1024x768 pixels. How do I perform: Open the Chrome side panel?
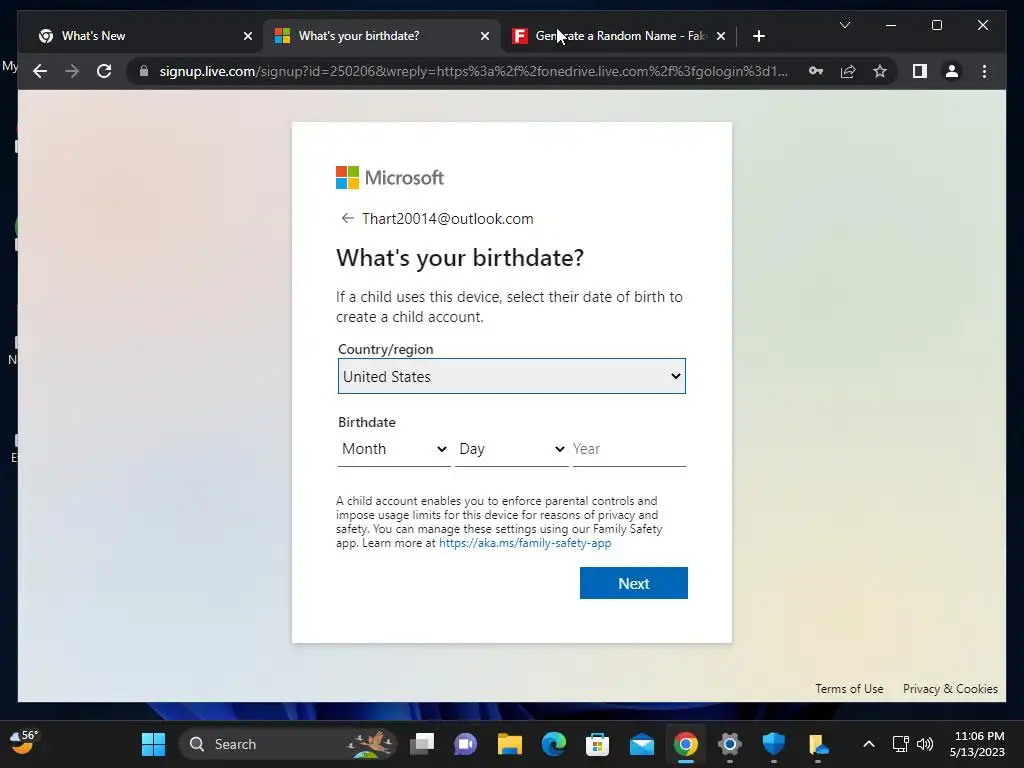click(920, 71)
